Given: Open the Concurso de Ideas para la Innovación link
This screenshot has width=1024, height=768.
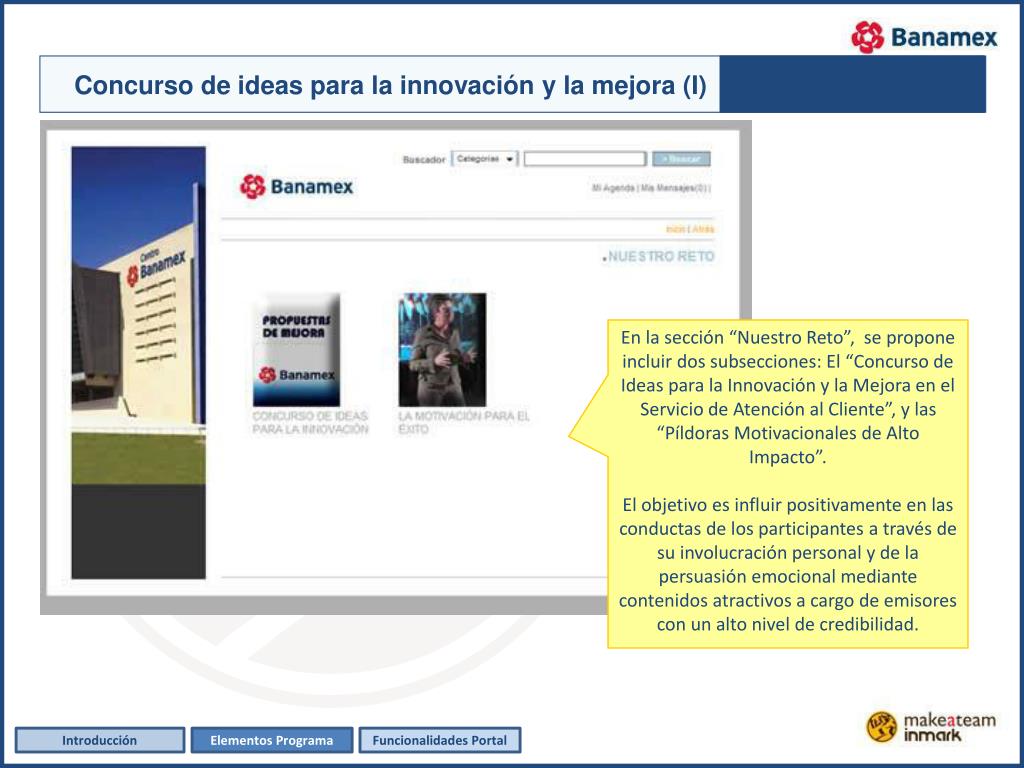Looking at the screenshot, I should pos(310,423).
